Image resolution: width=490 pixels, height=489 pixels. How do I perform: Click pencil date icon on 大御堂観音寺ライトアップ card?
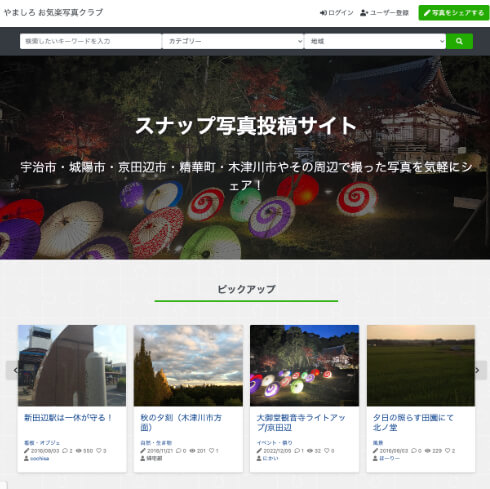tap(259, 451)
